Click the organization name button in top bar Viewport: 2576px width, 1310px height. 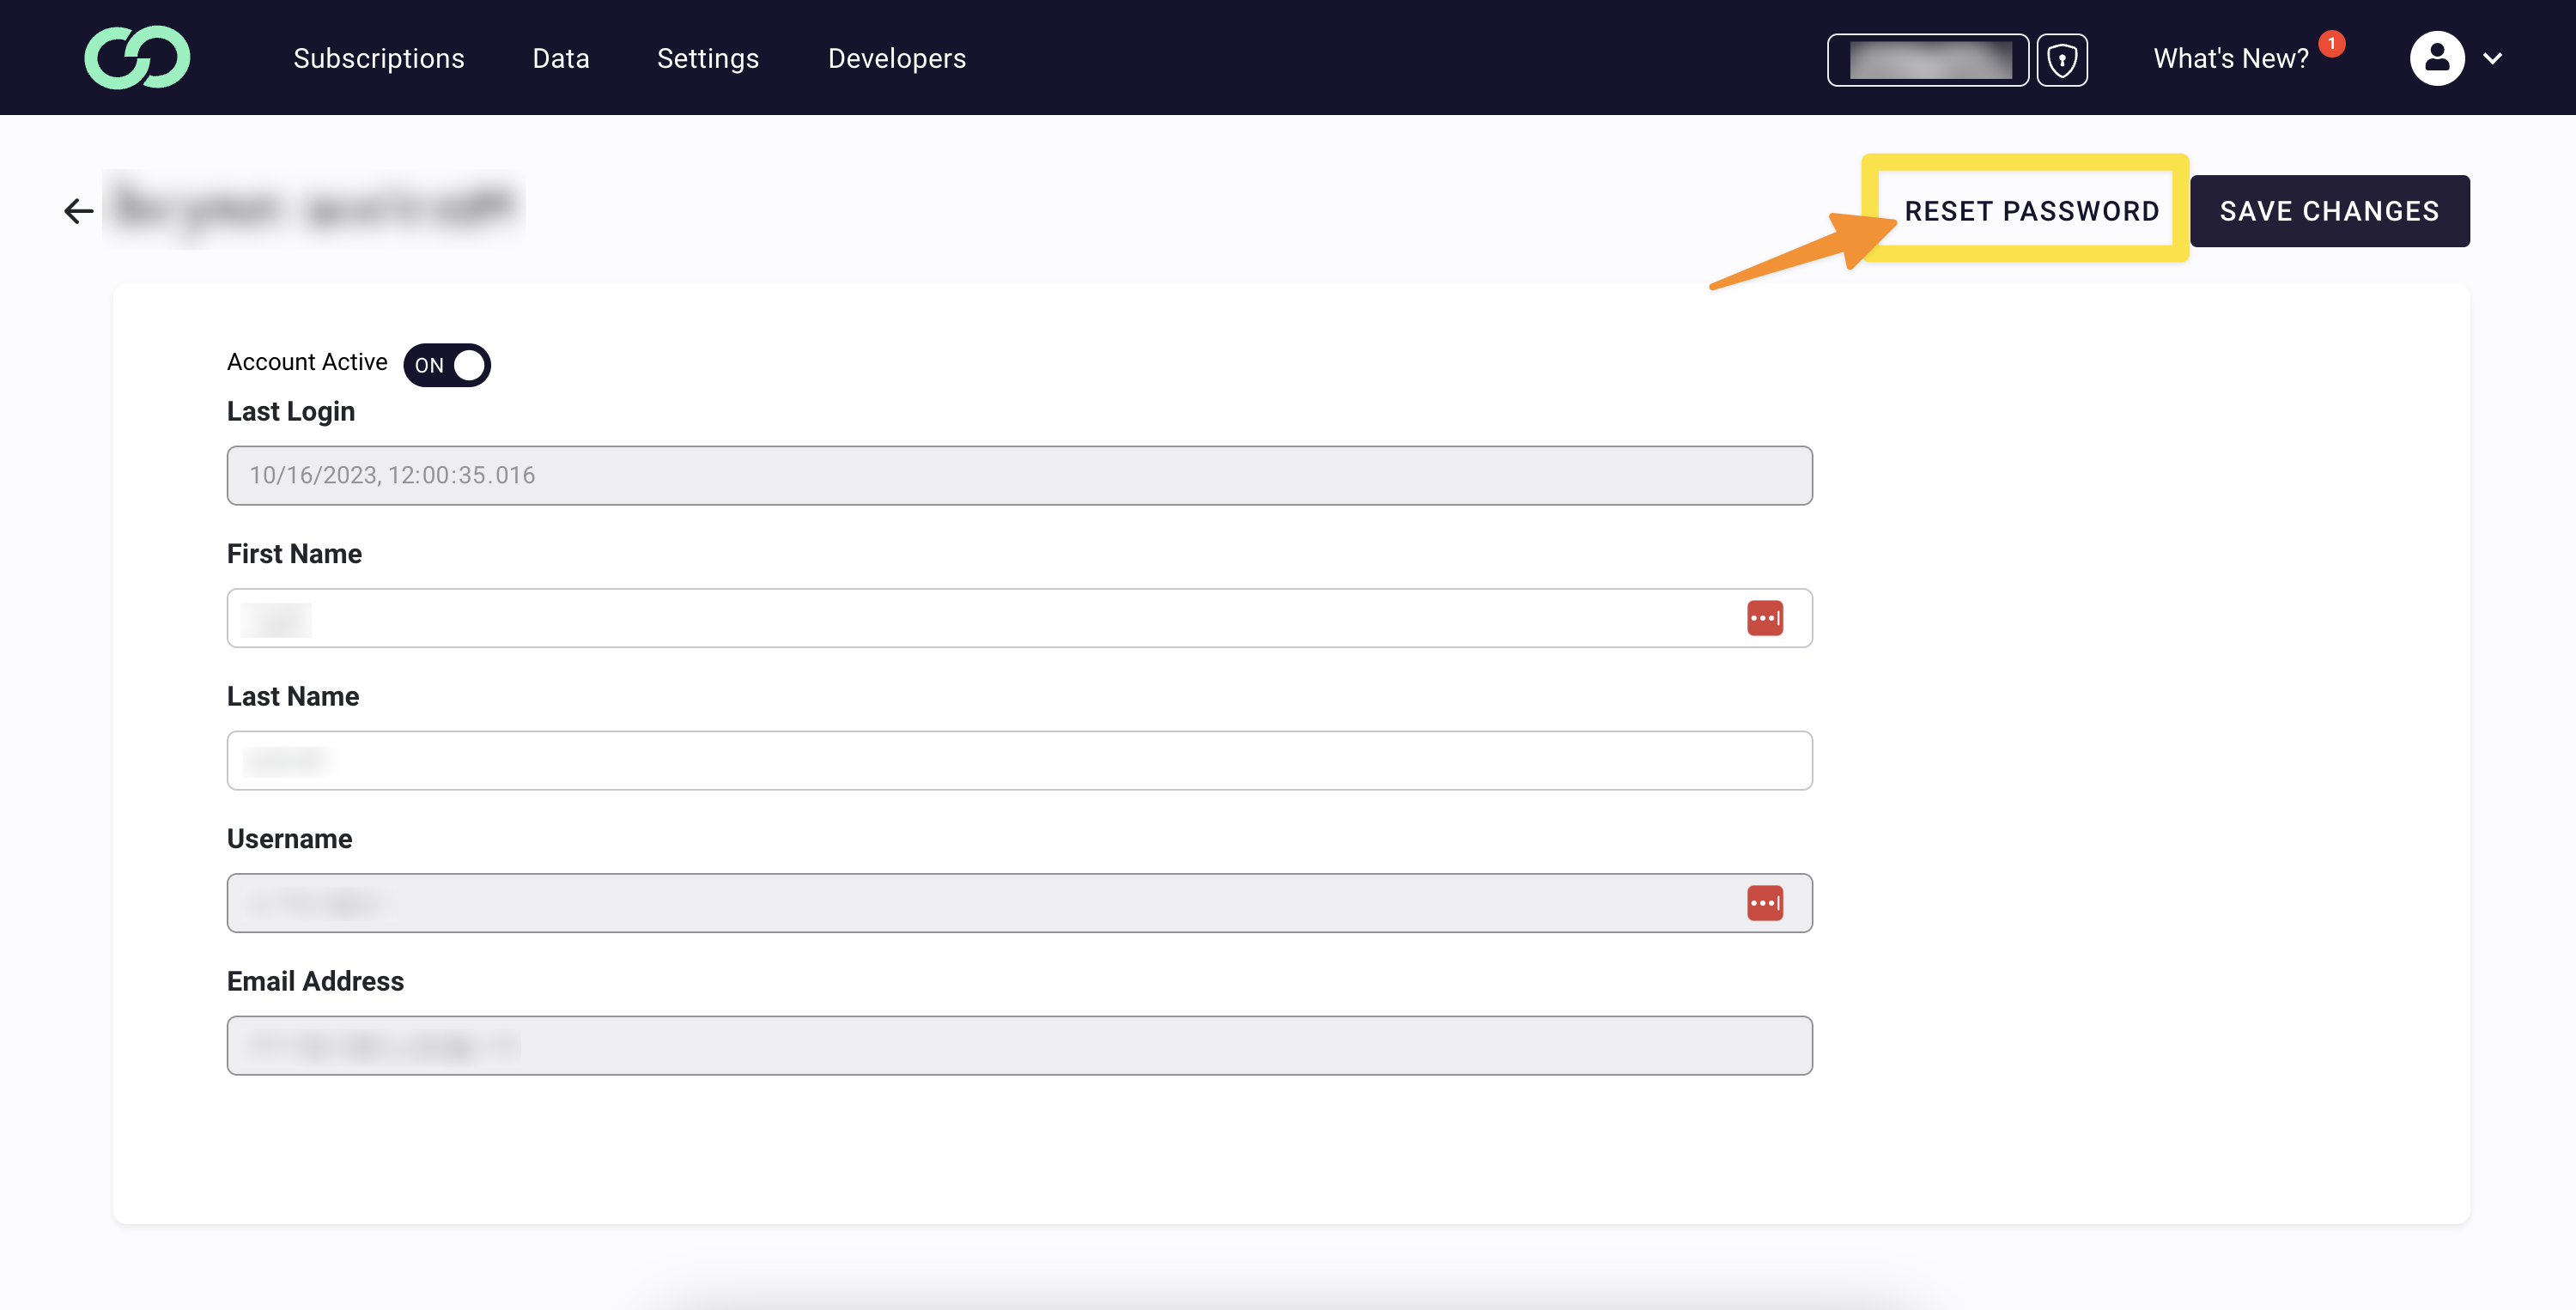tap(1928, 59)
